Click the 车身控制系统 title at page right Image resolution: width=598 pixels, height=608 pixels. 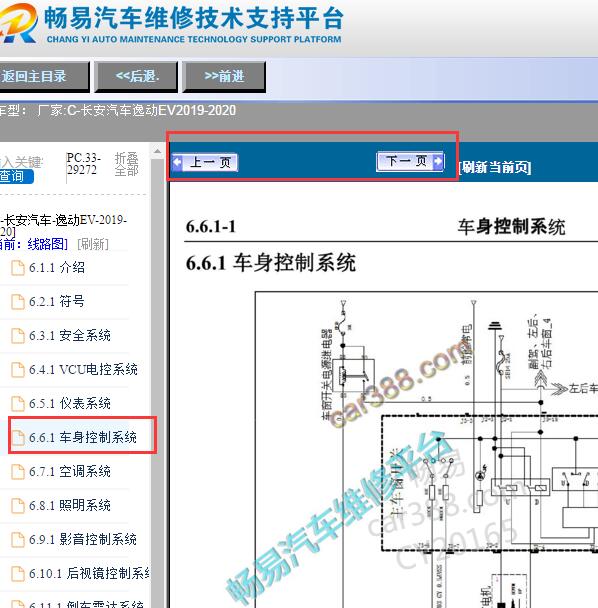[x=511, y=227]
